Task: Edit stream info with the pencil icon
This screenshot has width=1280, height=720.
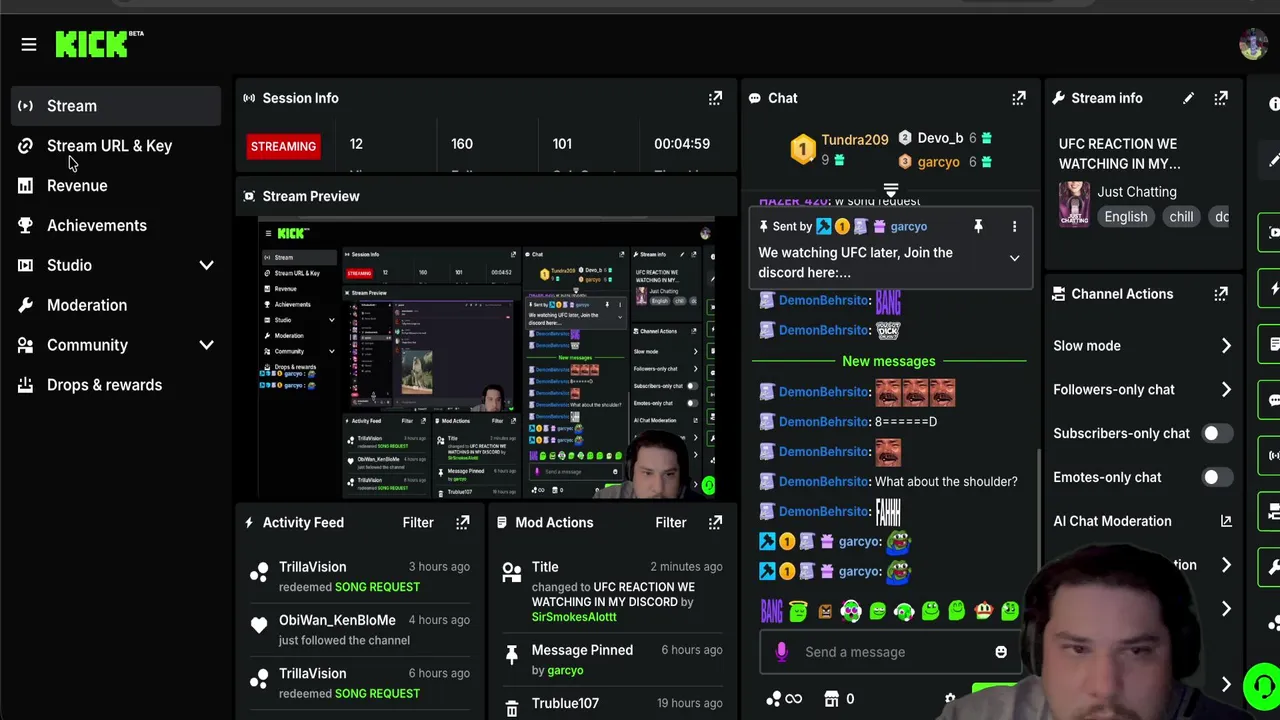Action: [x=1188, y=98]
